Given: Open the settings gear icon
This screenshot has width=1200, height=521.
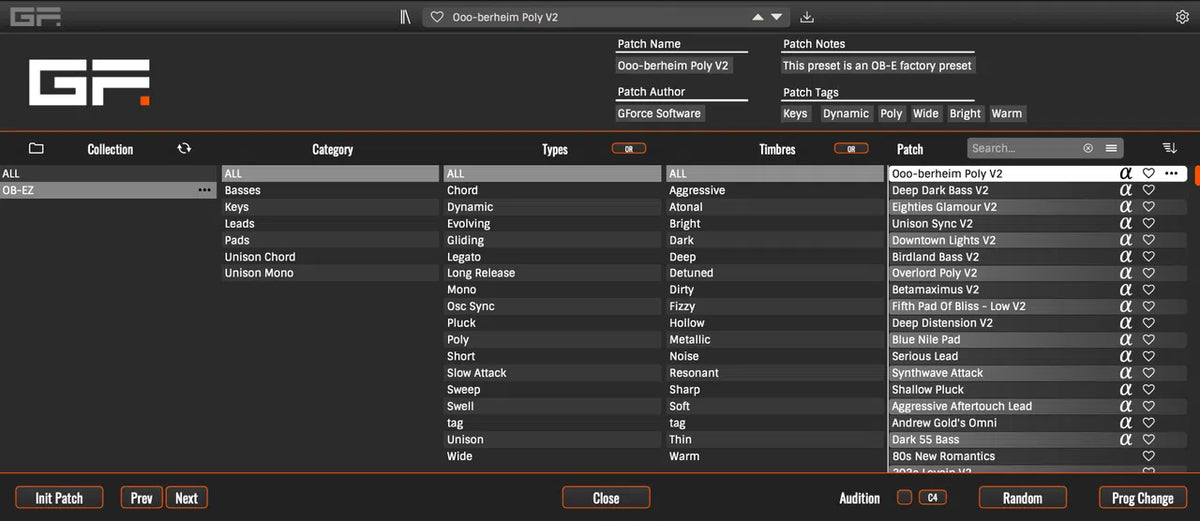Looking at the screenshot, I should [1182, 17].
